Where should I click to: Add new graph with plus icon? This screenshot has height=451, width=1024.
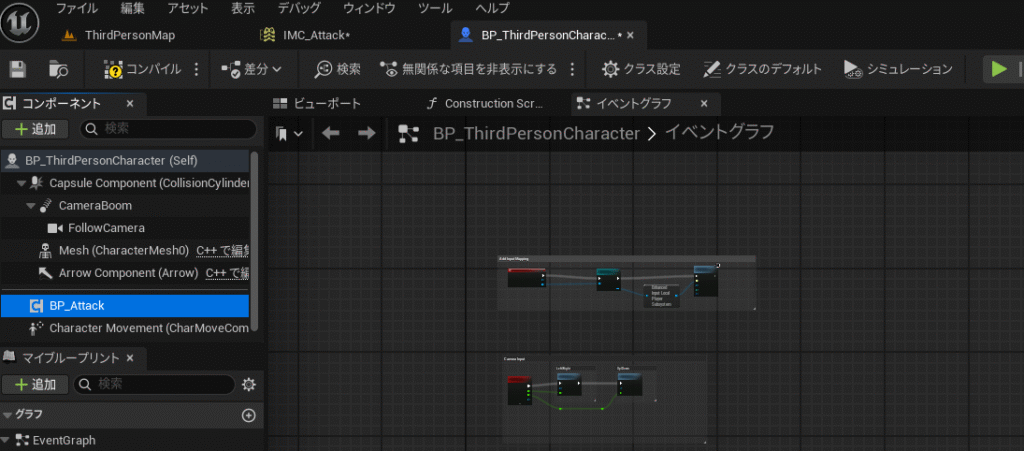248,415
